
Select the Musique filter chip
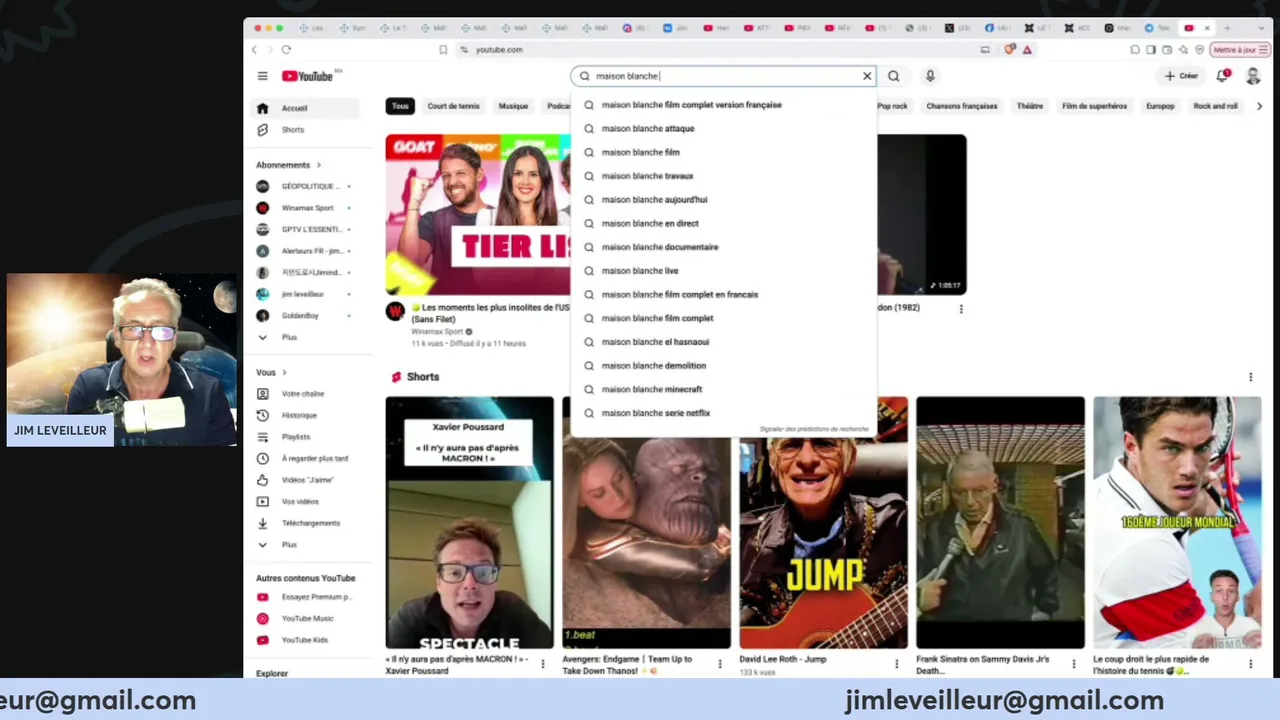click(x=513, y=106)
